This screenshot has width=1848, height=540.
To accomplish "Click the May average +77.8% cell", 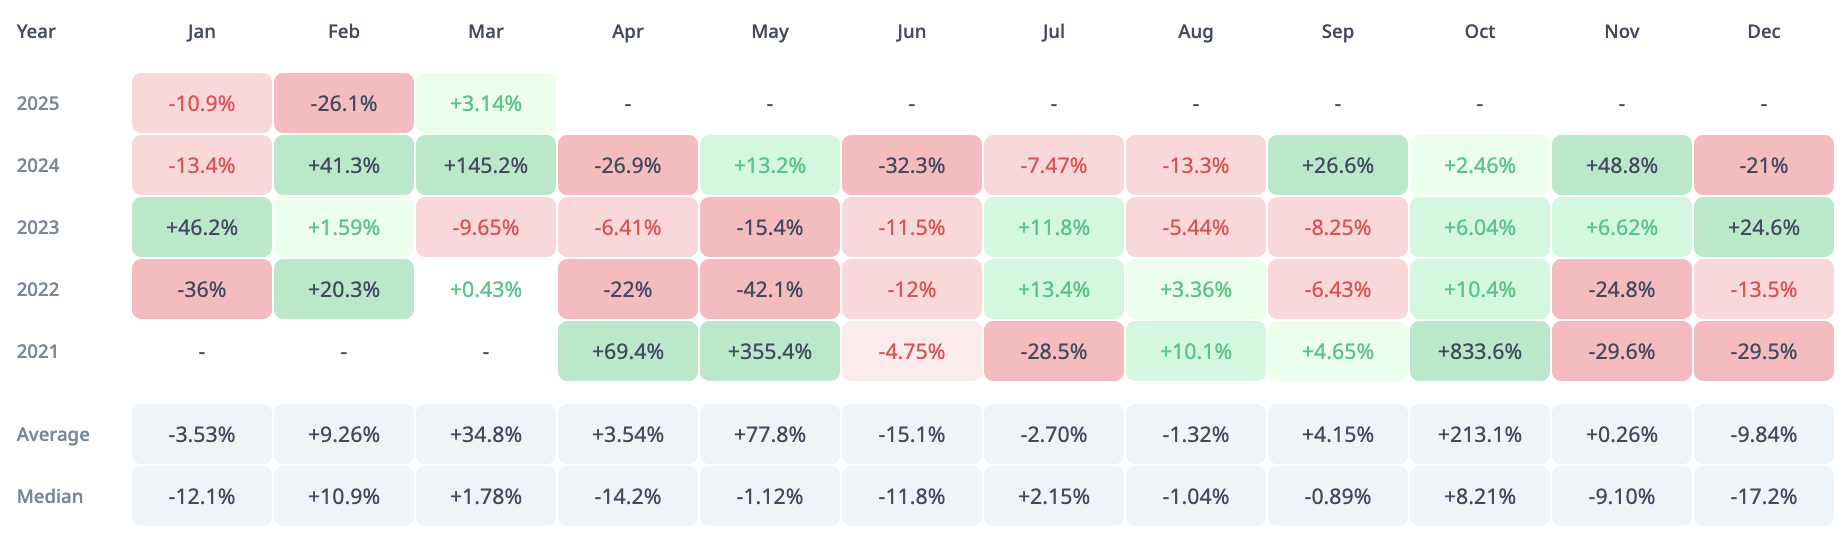I will tap(770, 434).
